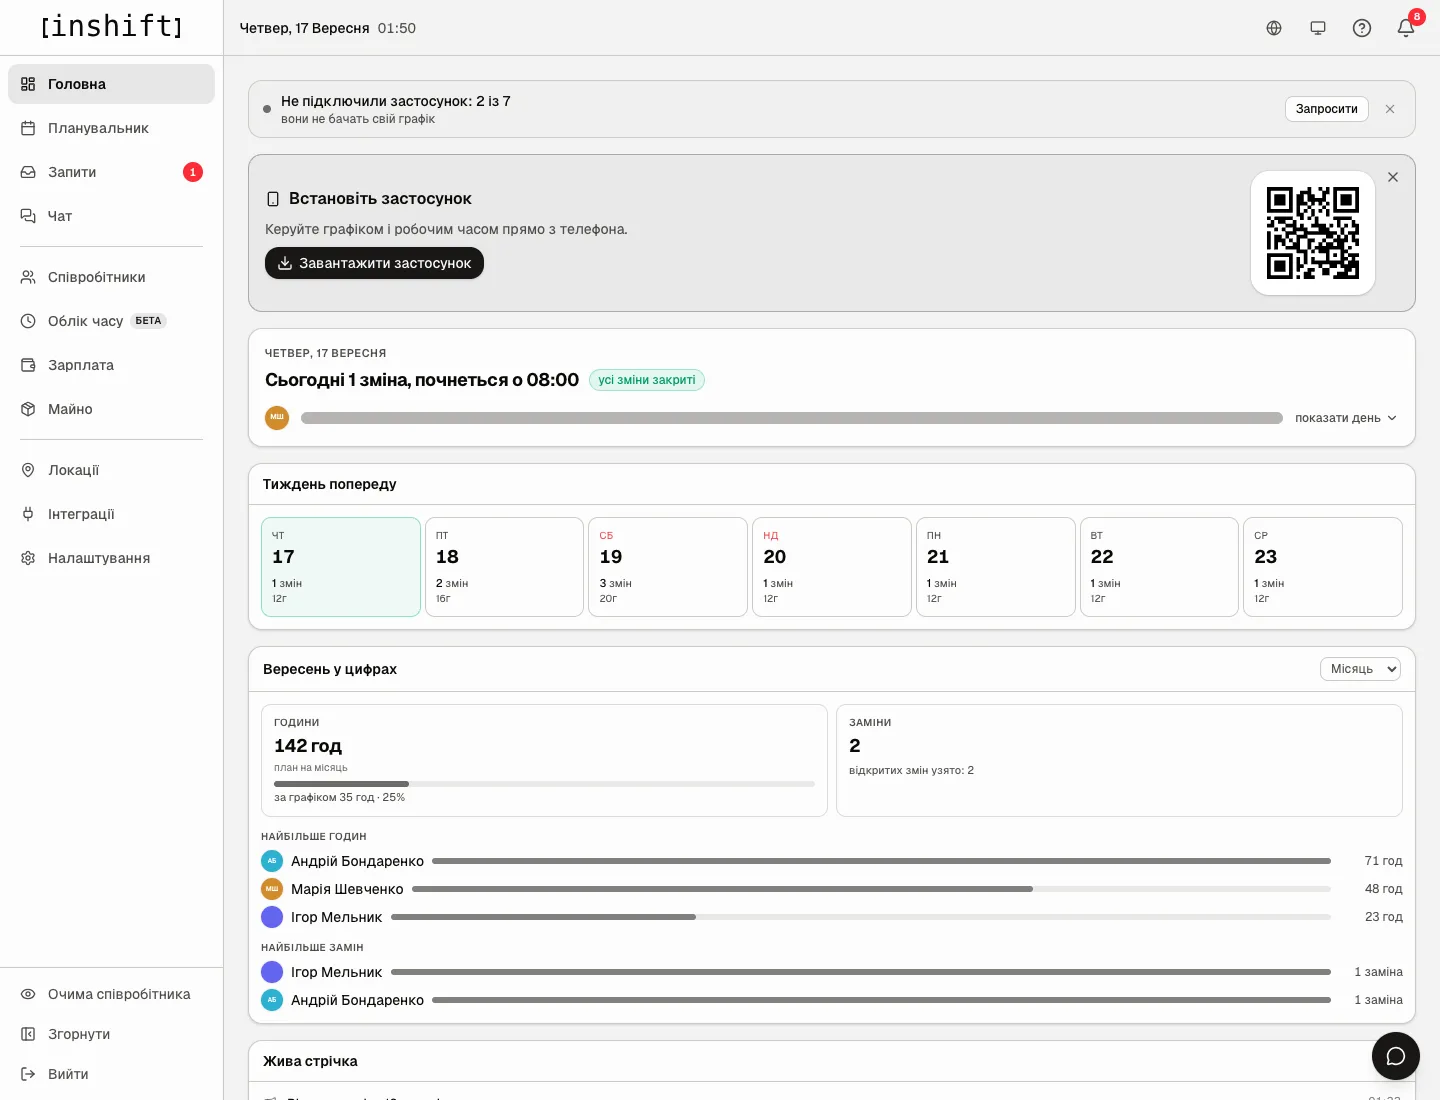Viewport: 1440px width, 1100px height.
Task: Click today's shift timeline bar
Action: [x=792, y=418]
